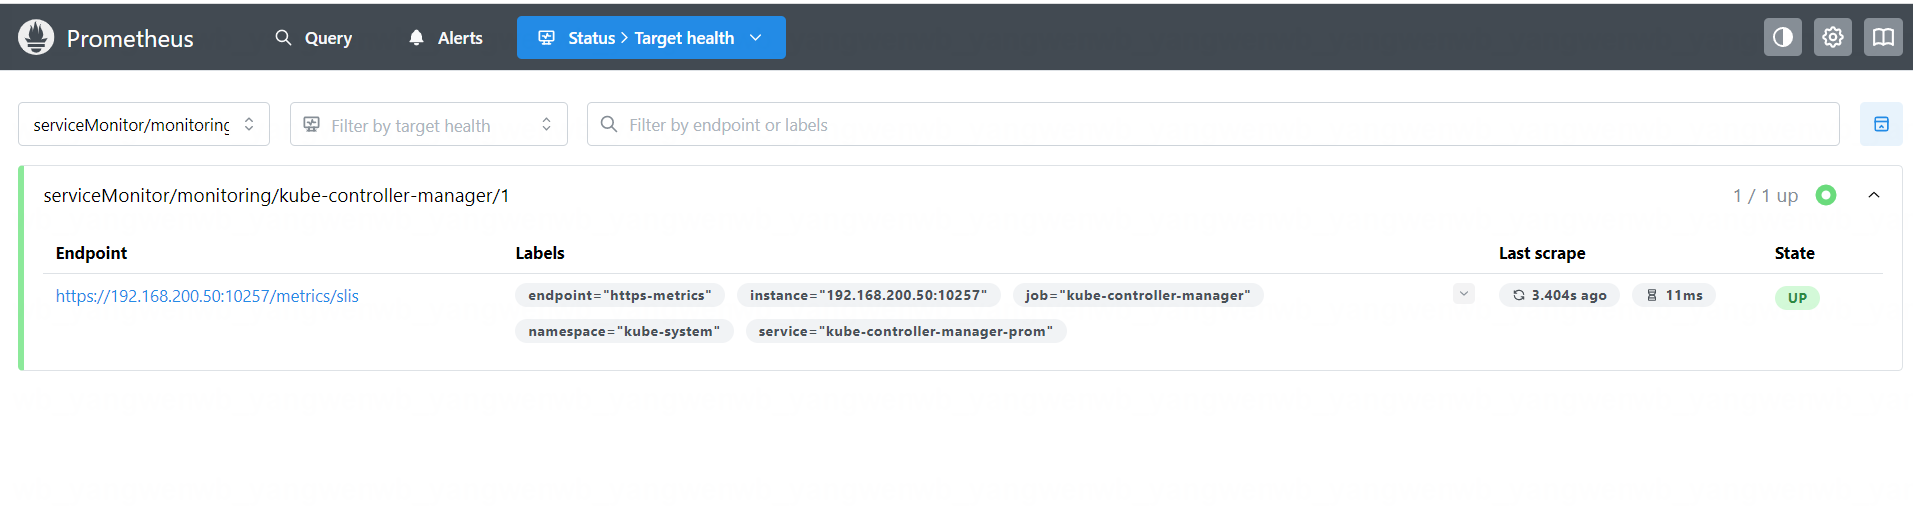Toggle the dark/light theme icon
Viewport: 1913px width, 518px height.
[1782, 38]
